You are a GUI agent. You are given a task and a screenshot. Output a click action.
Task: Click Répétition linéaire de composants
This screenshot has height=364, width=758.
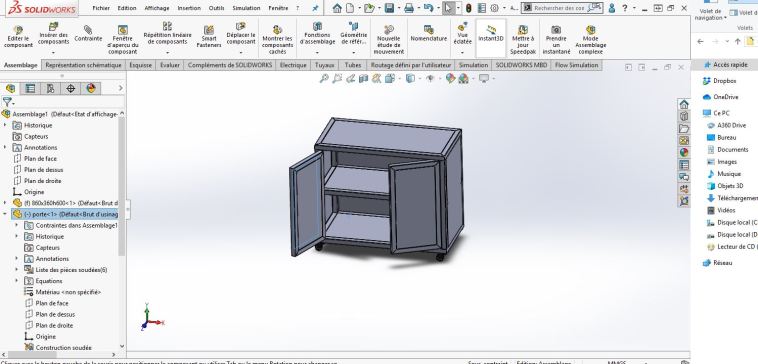167,34
